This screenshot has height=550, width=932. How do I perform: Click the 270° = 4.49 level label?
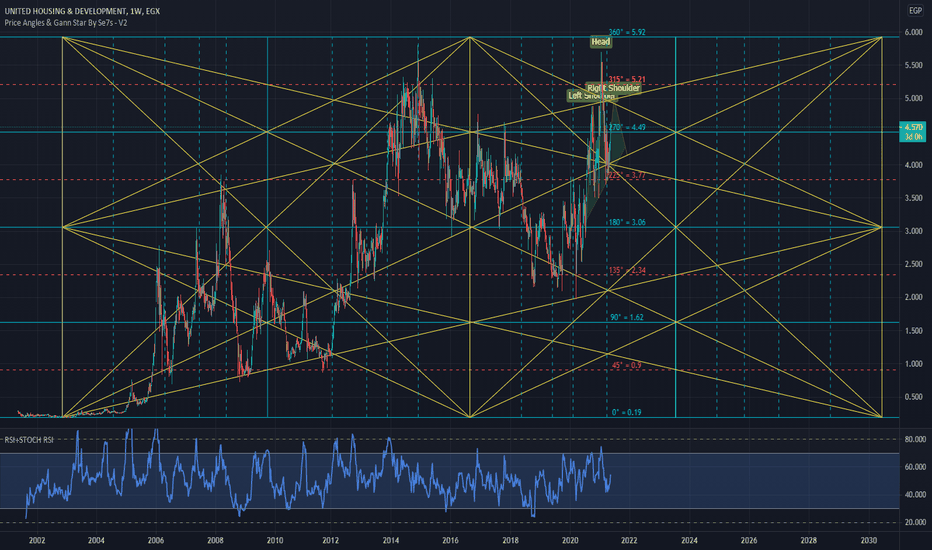627,127
